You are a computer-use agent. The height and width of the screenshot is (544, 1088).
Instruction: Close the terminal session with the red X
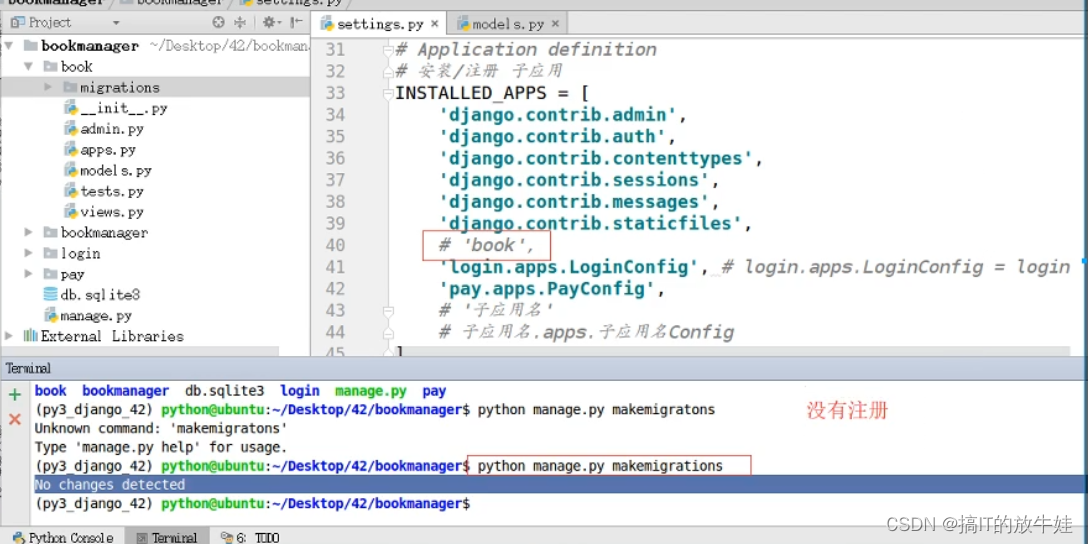click(15, 419)
